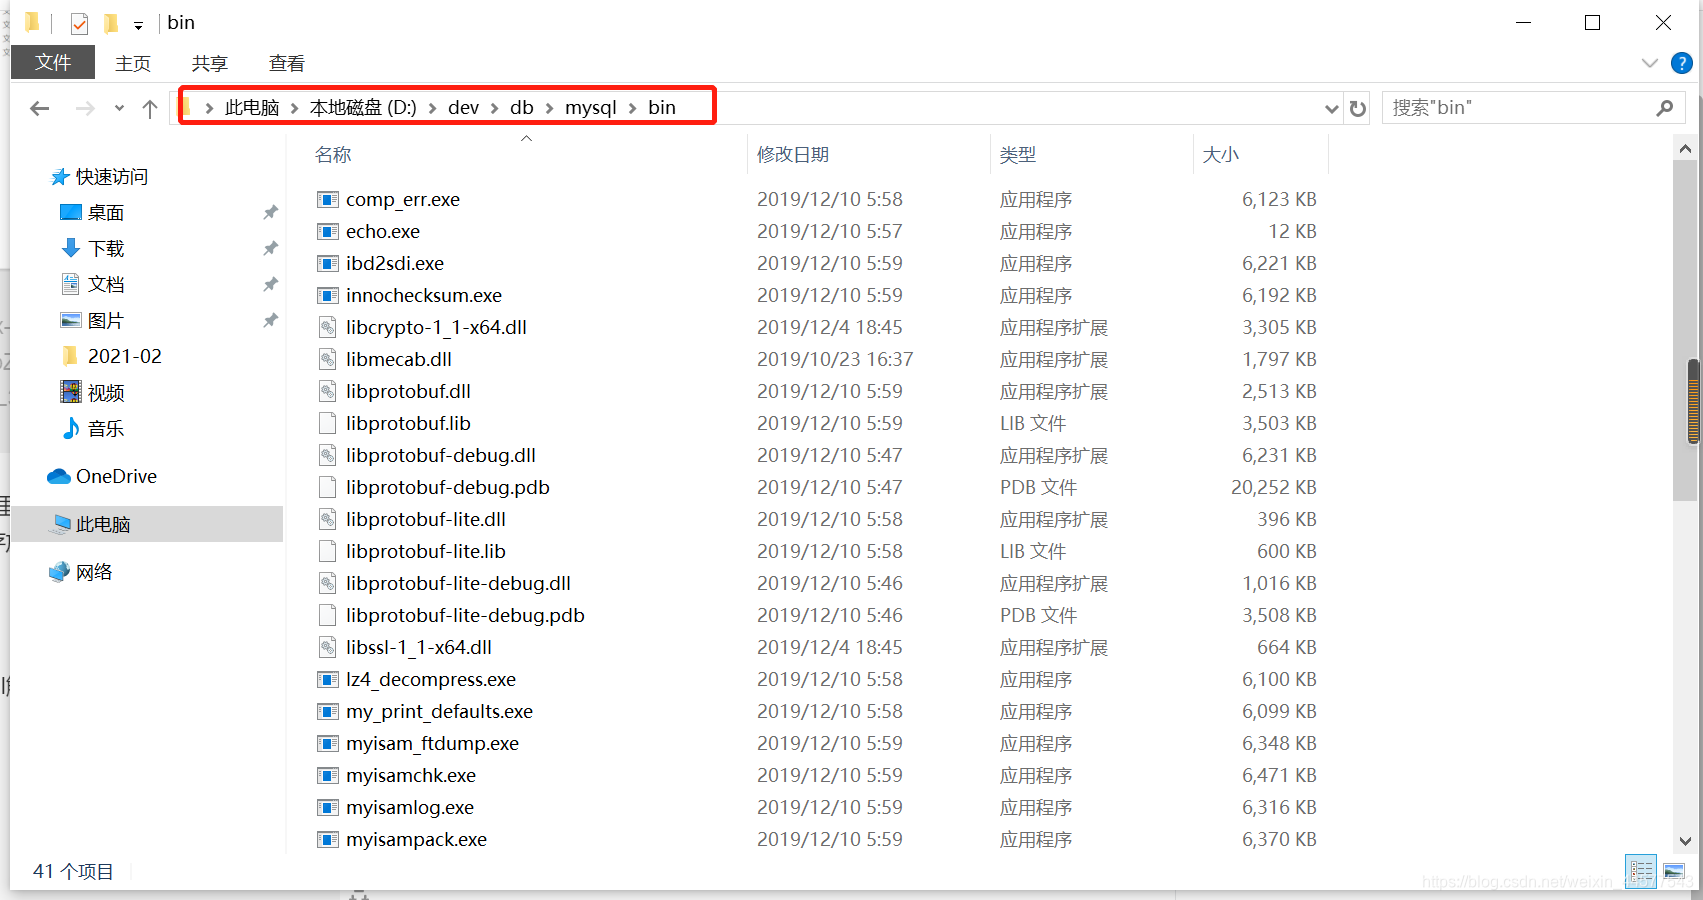1703x900 pixels.
Task: Unpin 下载 using its pin icon
Action: coord(270,248)
